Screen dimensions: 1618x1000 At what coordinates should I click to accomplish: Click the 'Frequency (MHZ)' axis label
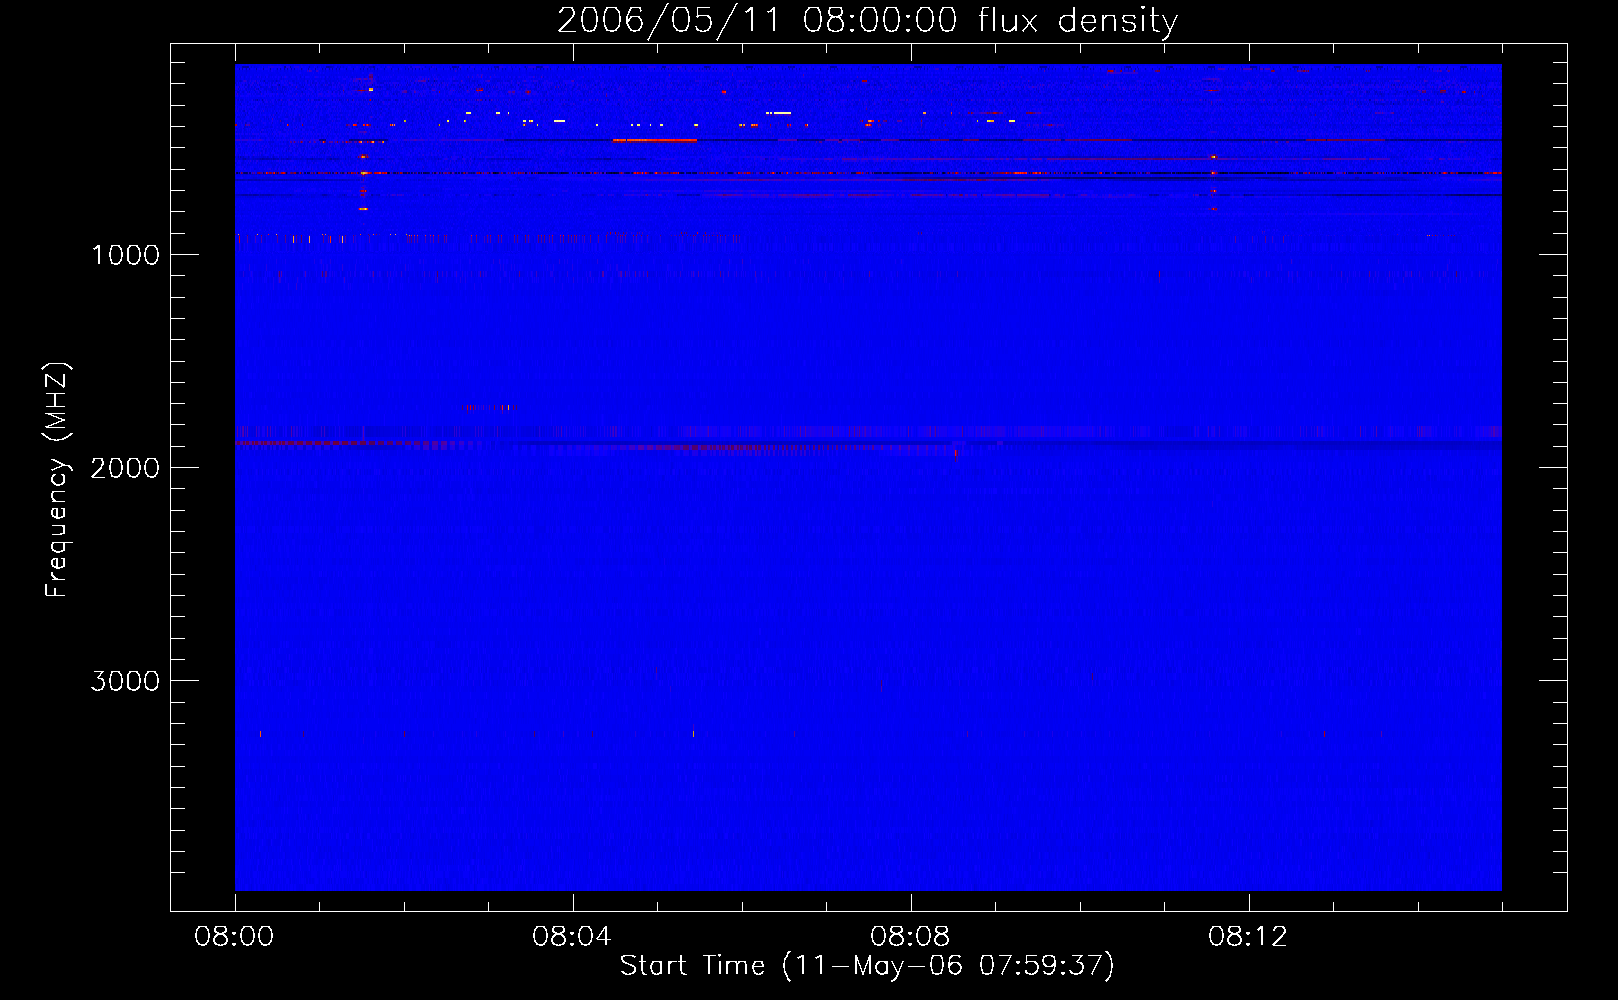[57, 480]
